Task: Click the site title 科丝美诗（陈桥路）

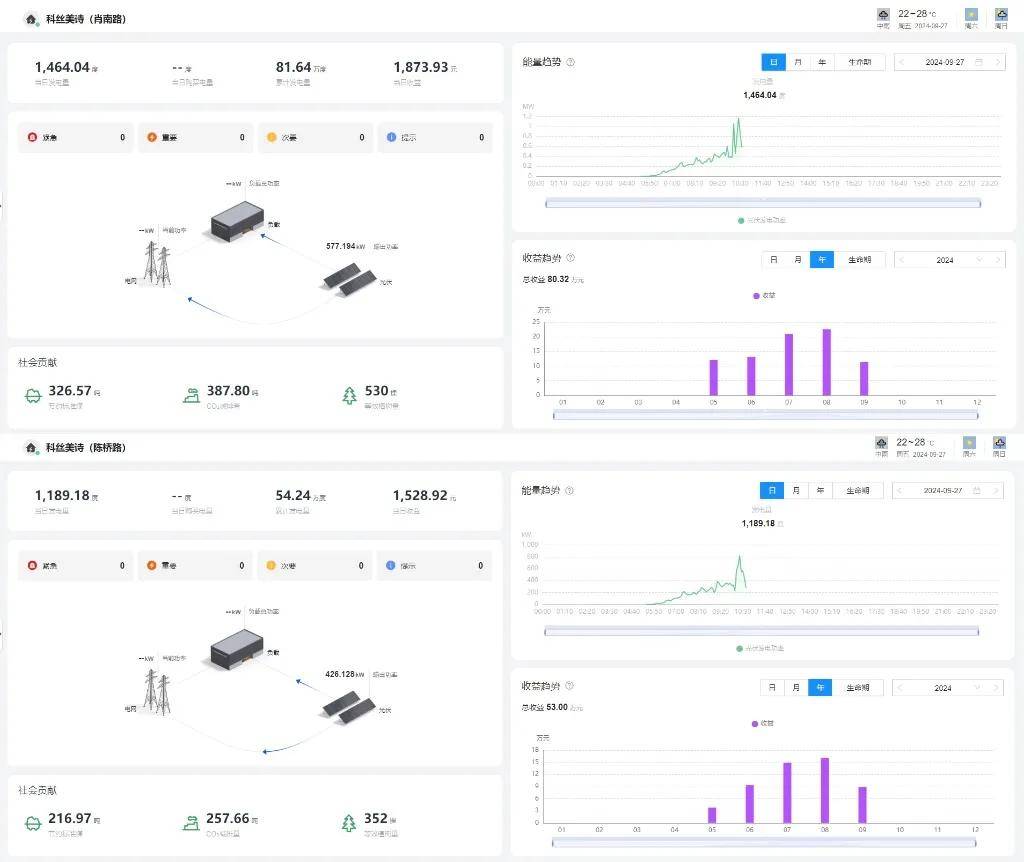Action: (x=86, y=447)
